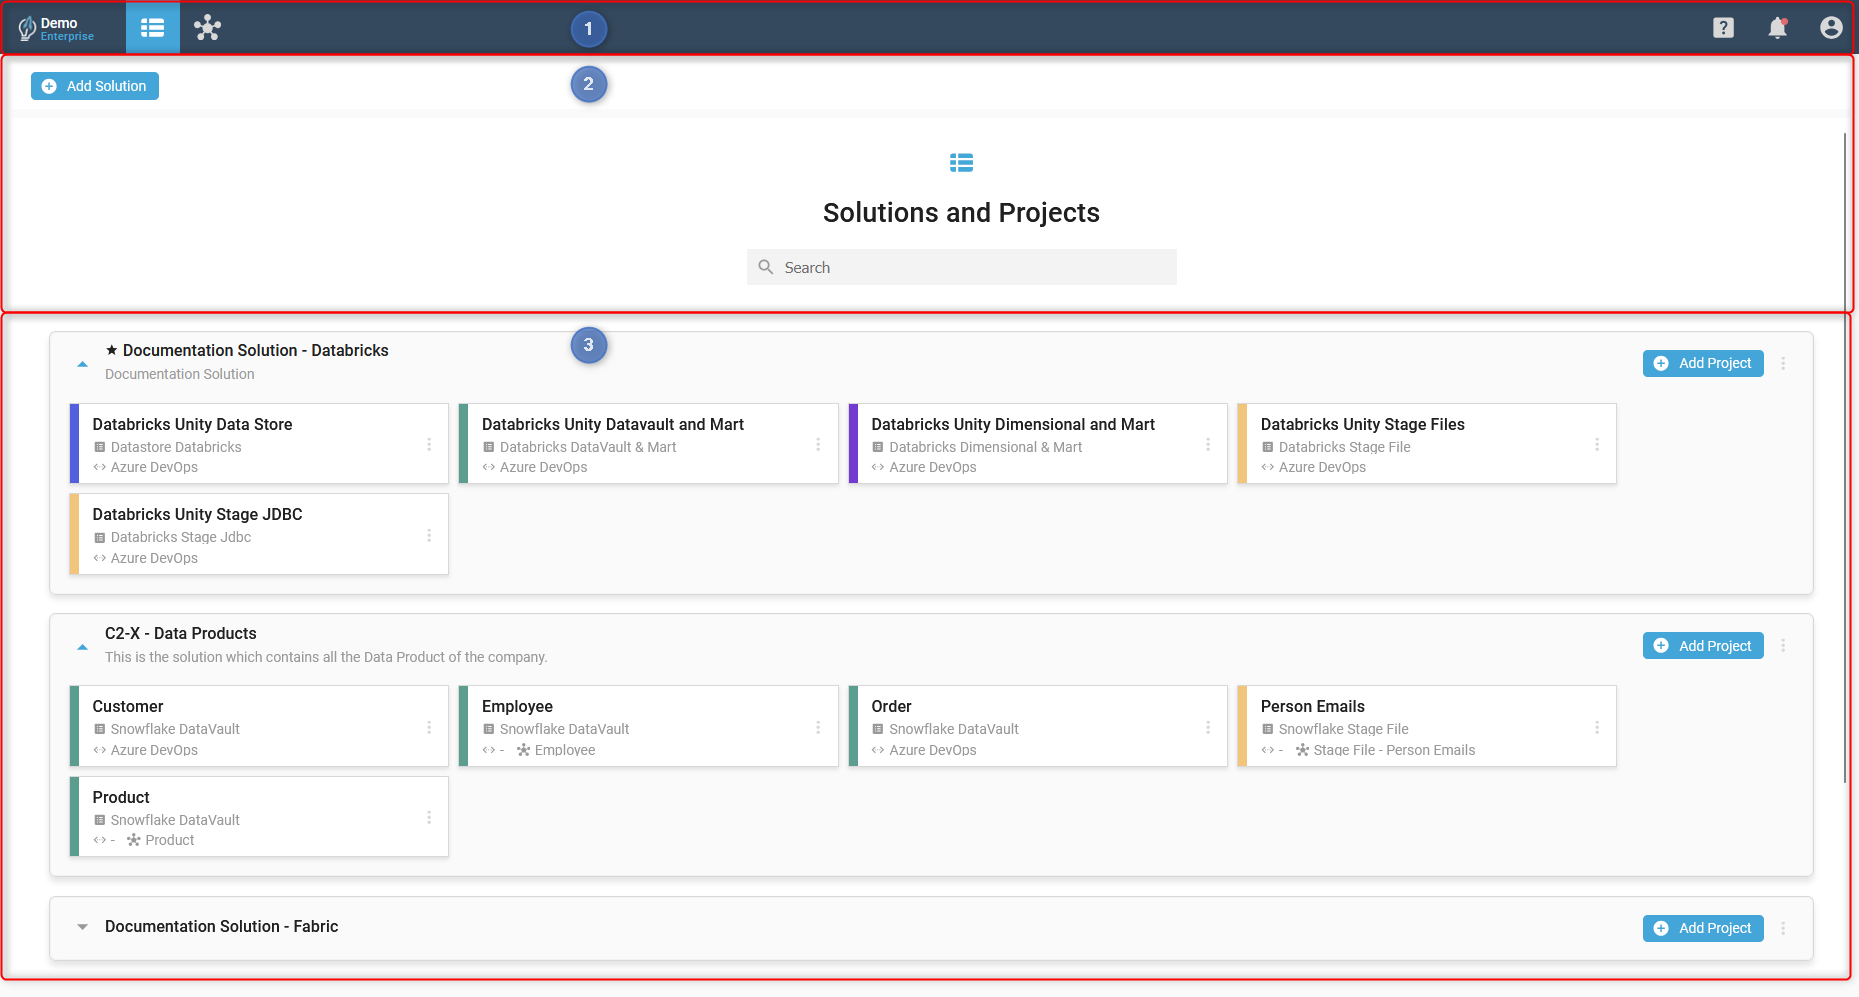Open the Employee project title

[517, 706]
